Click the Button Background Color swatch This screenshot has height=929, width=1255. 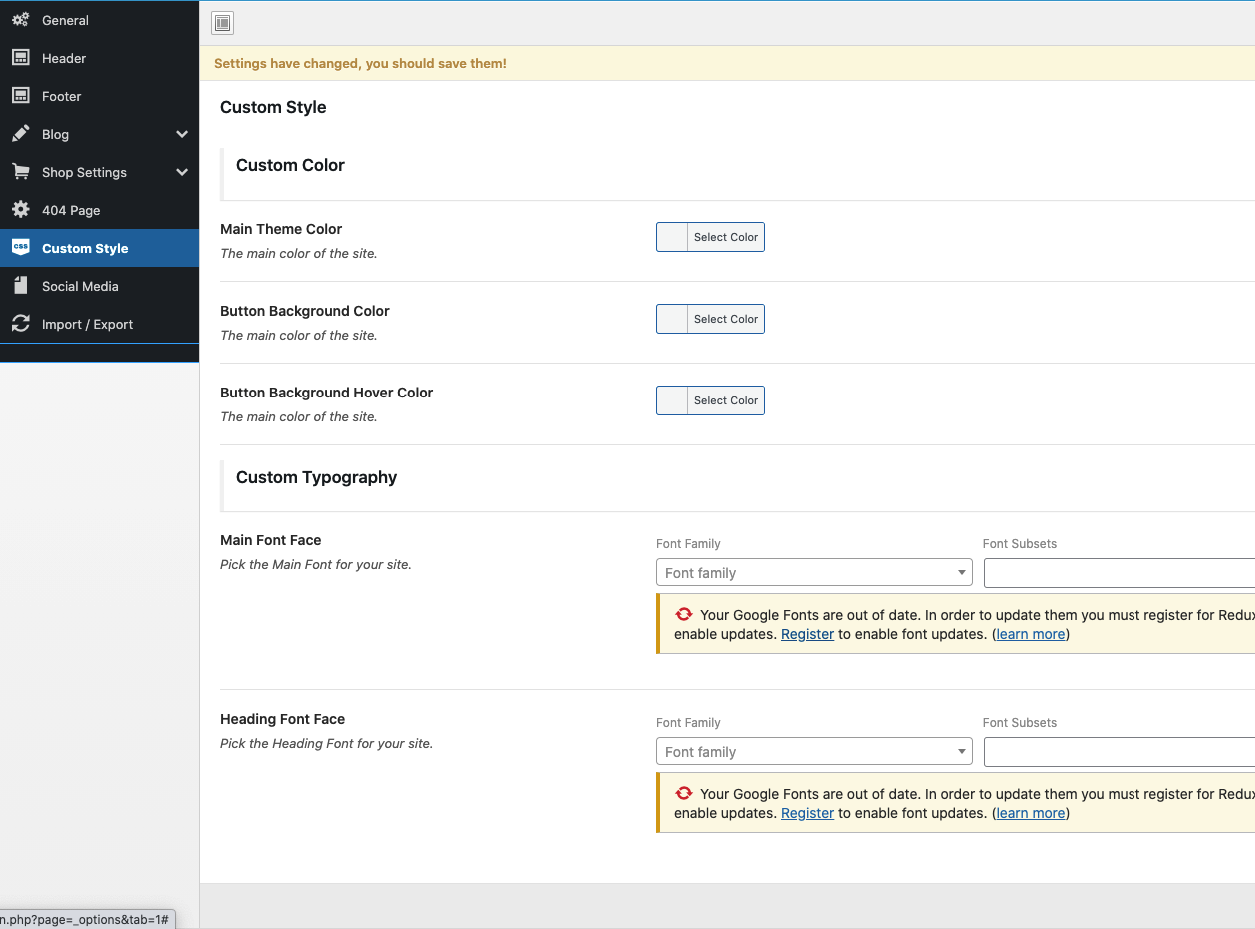[672, 319]
